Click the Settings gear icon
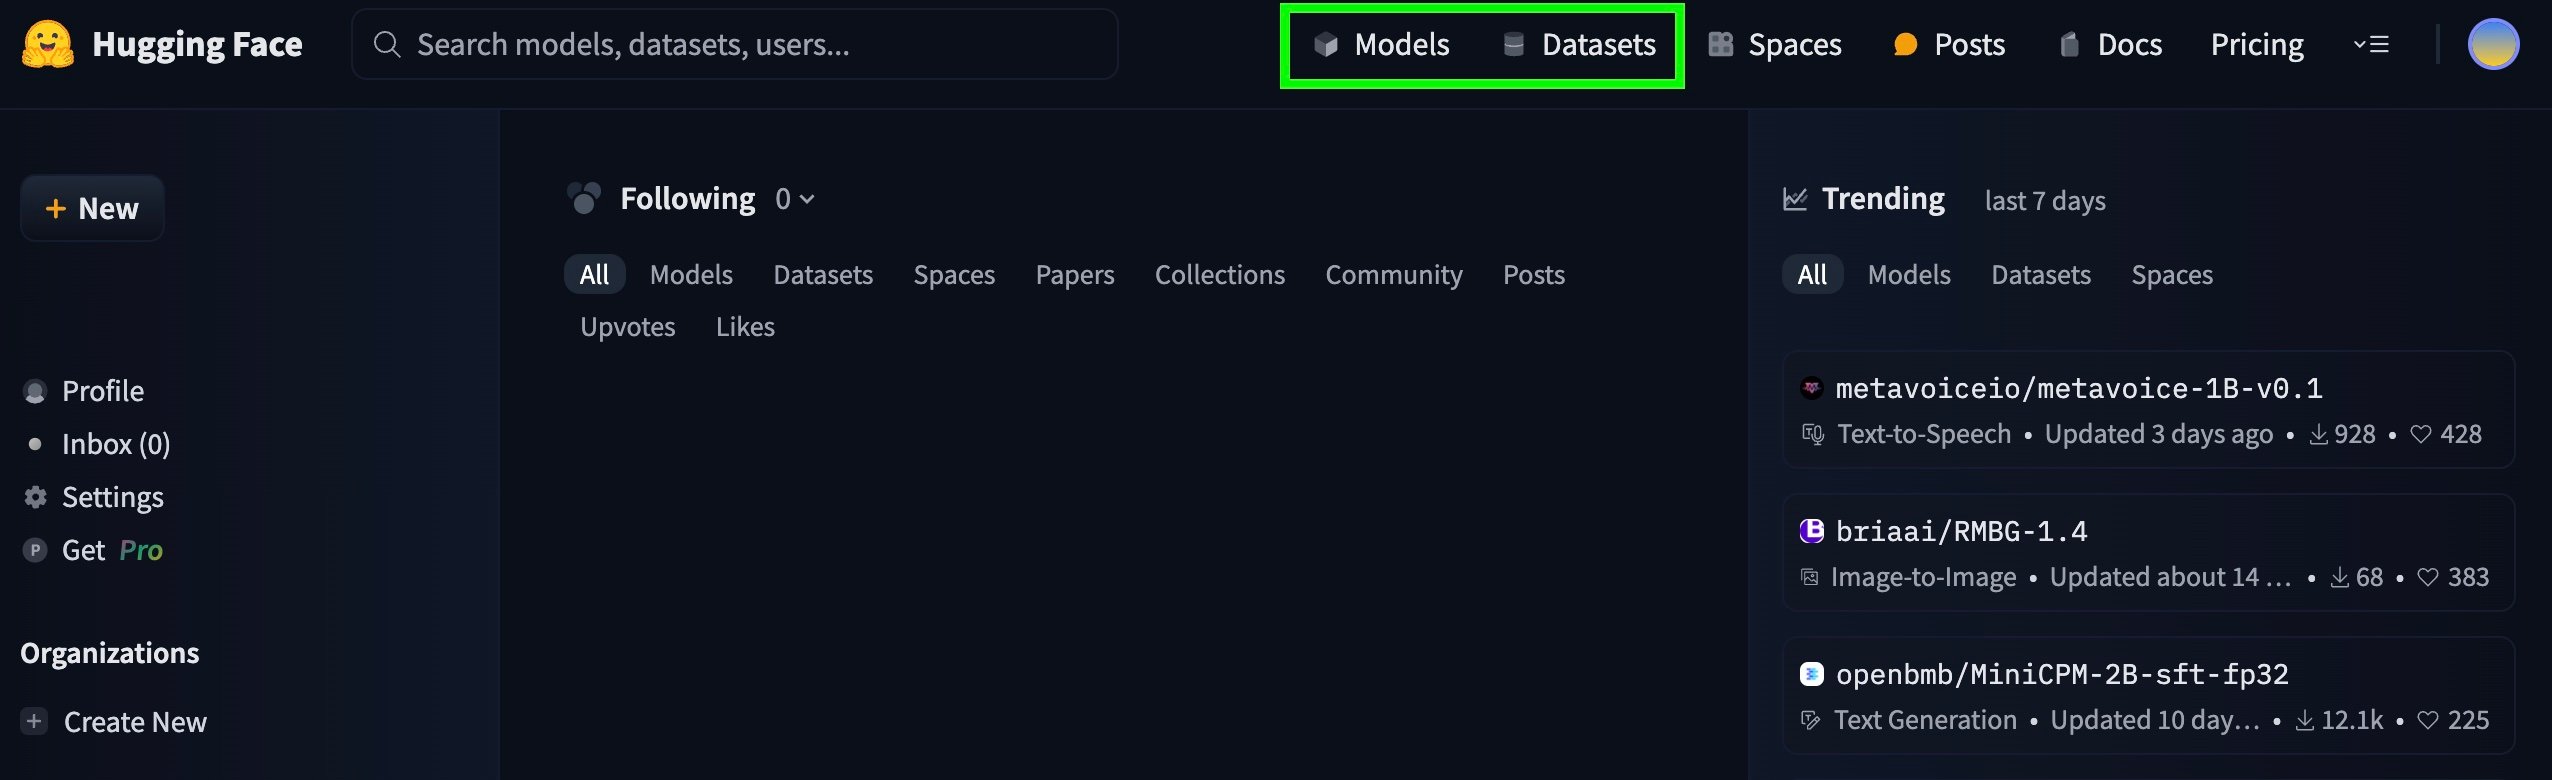 pyautogui.click(x=35, y=497)
